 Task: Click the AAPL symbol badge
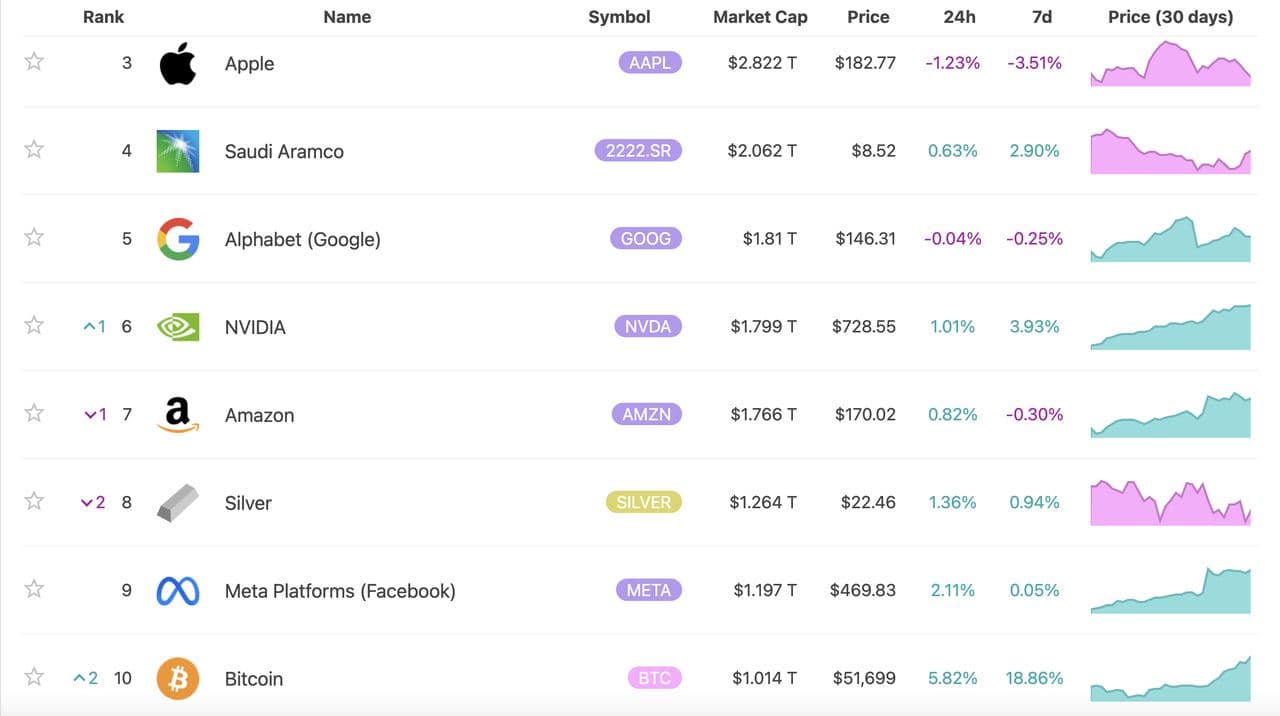click(x=650, y=63)
